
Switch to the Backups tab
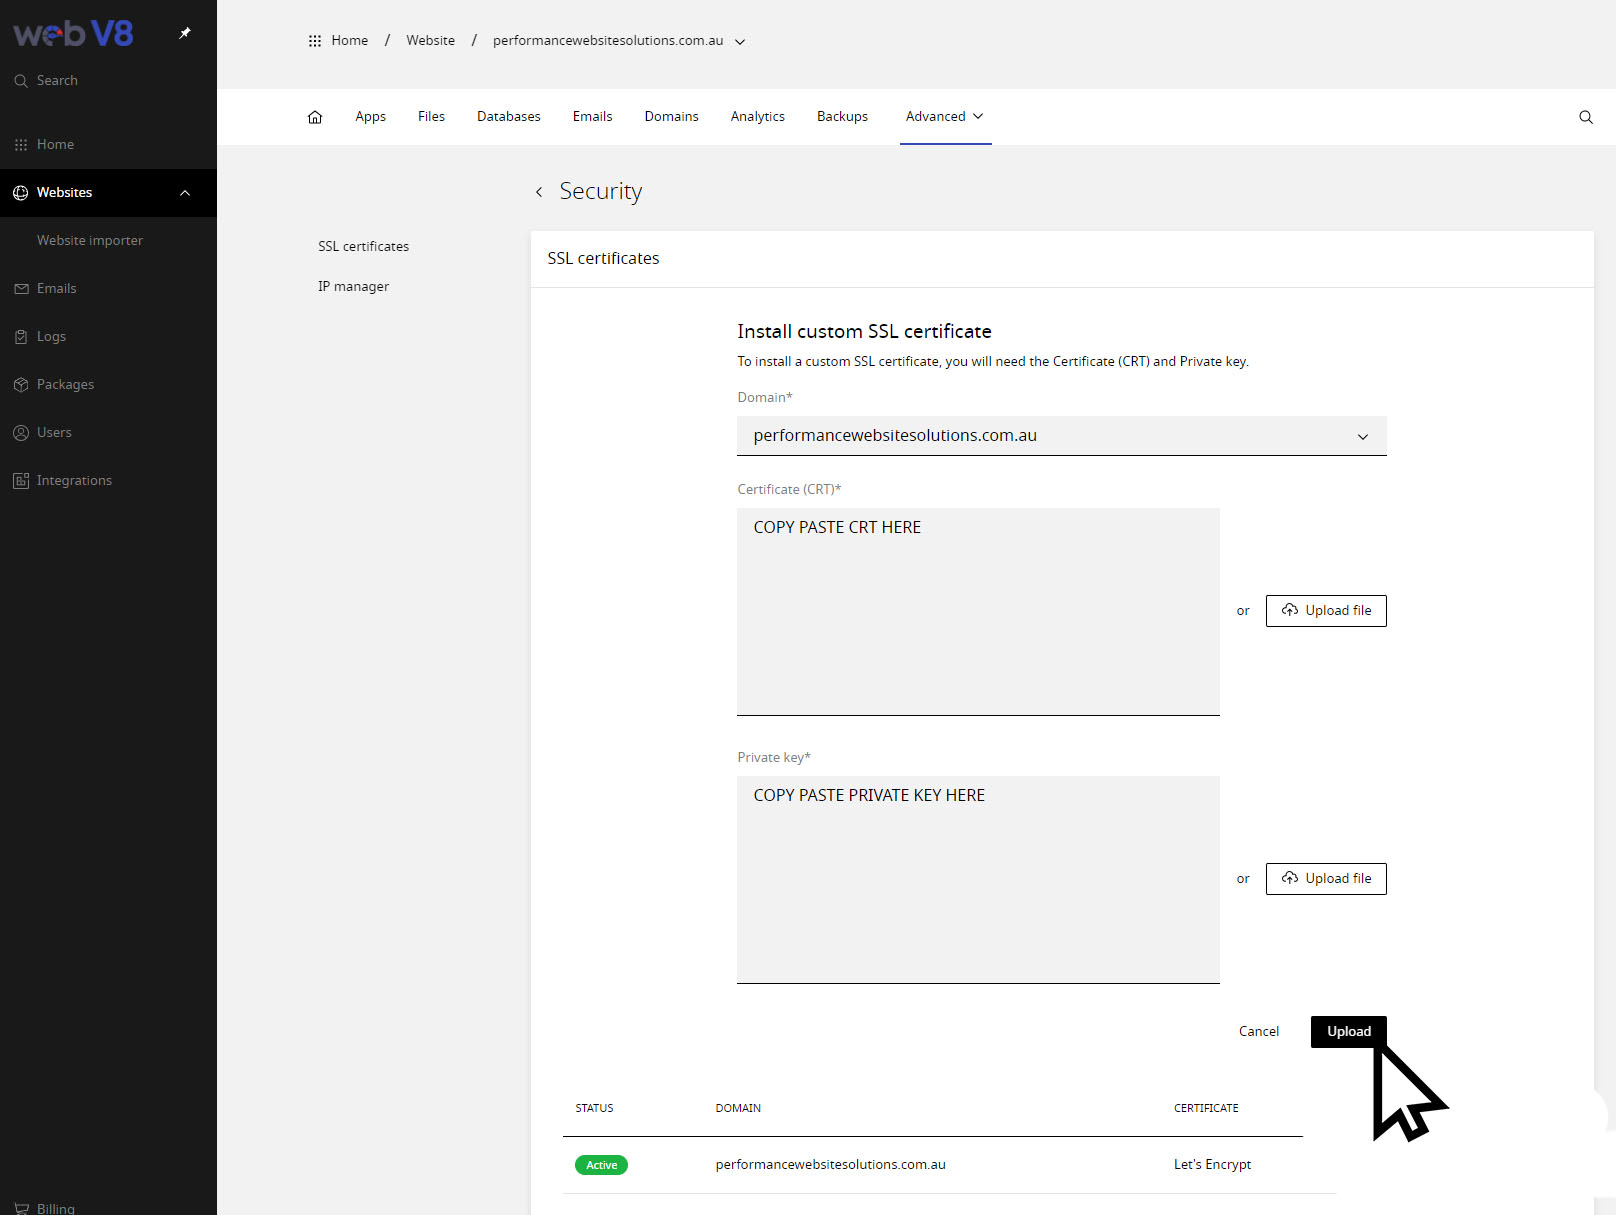[x=842, y=116]
